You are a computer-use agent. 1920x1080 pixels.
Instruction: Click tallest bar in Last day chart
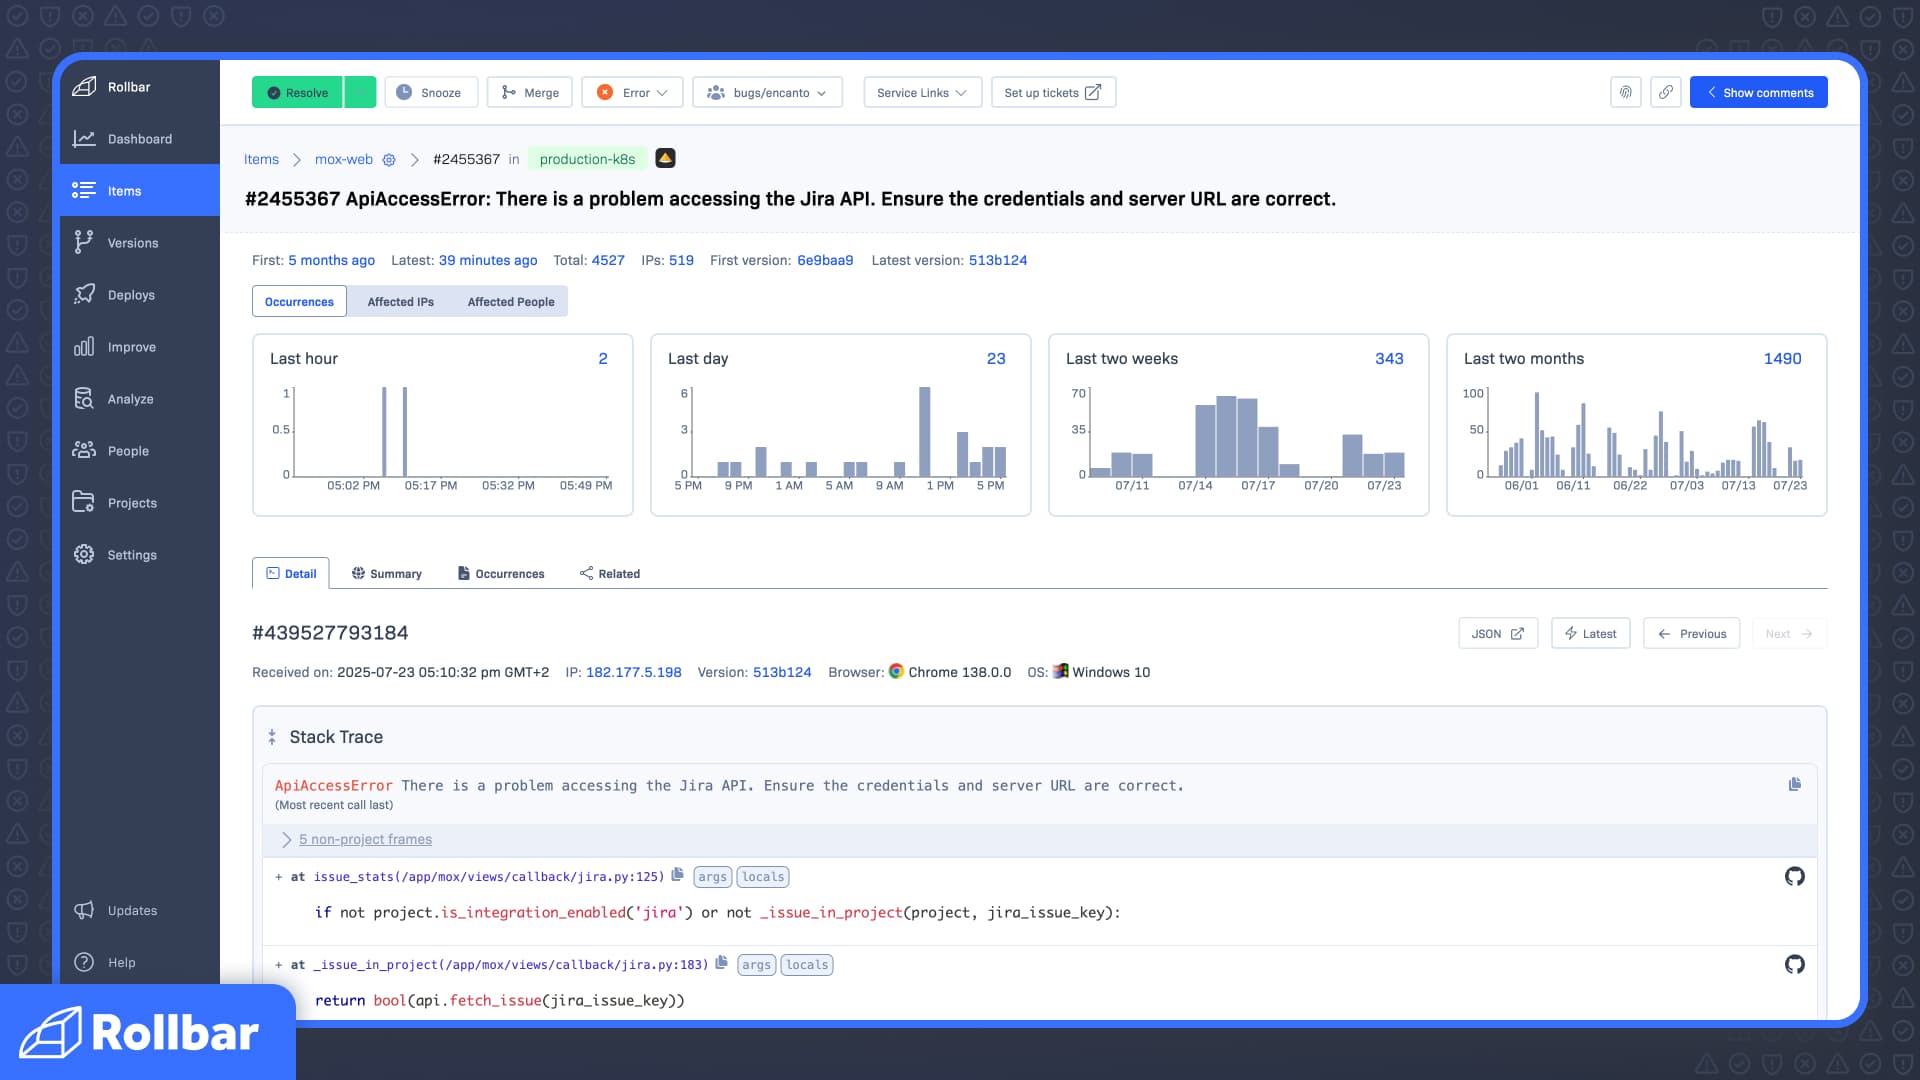pos(924,432)
